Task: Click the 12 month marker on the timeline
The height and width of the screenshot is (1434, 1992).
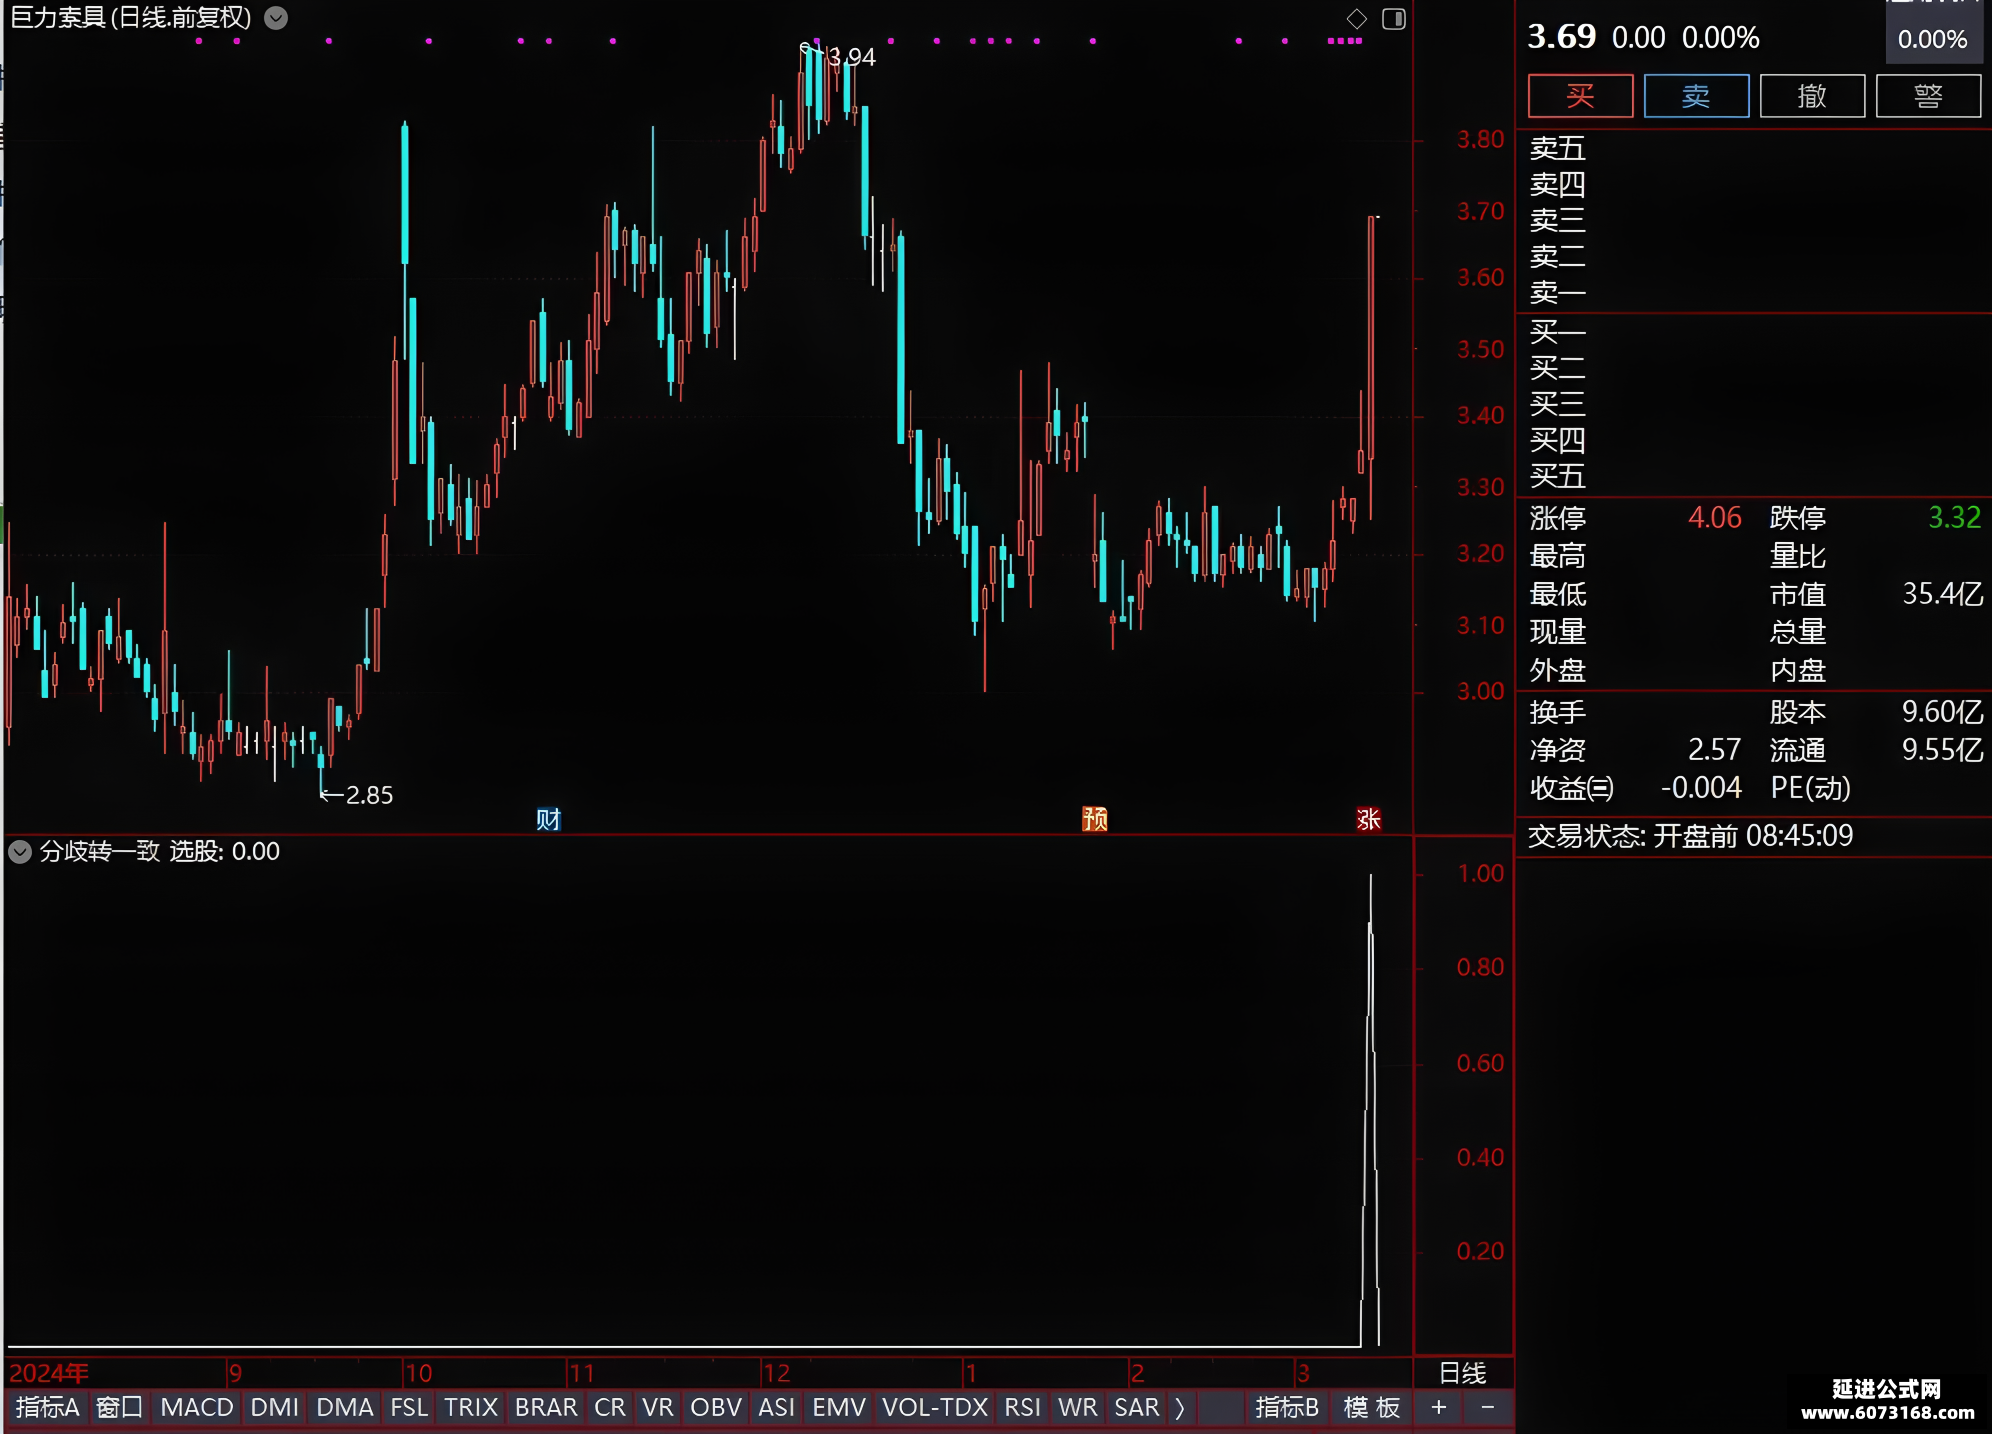Action: coord(777,1372)
